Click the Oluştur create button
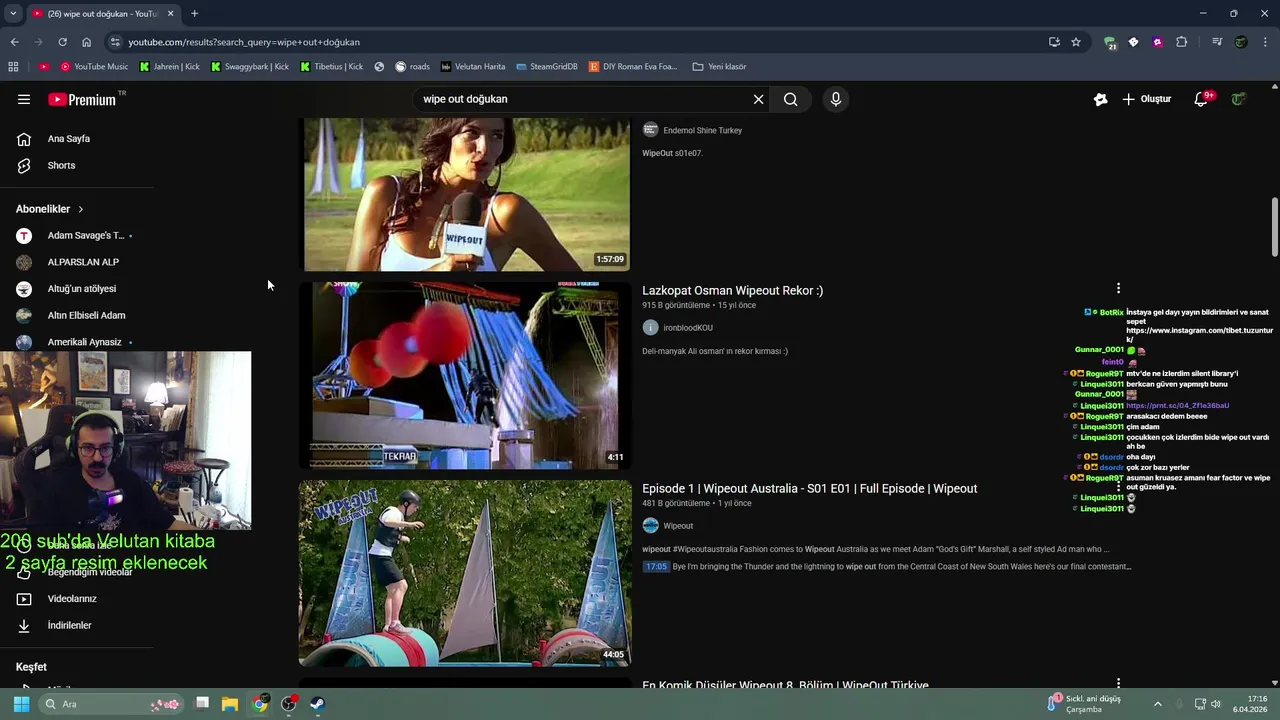The height and width of the screenshot is (720, 1280). tap(1146, 99)
